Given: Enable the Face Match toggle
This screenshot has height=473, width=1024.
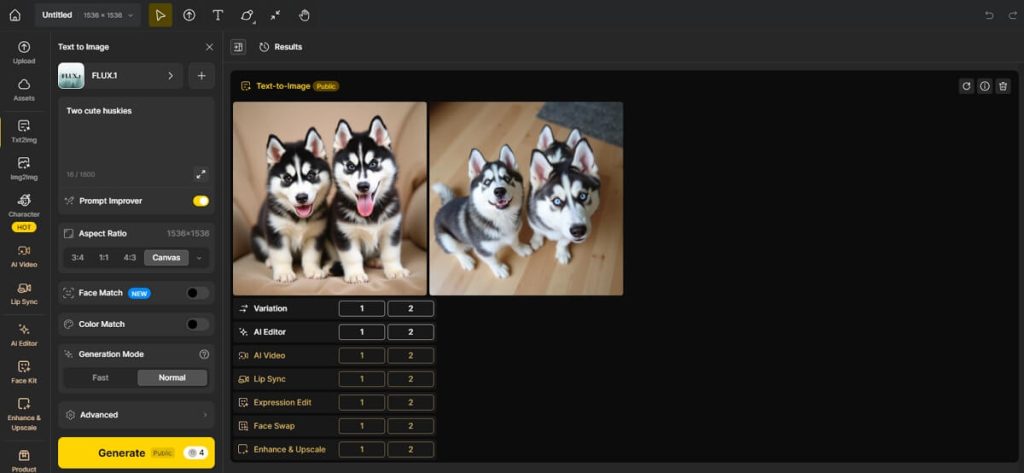Looking at the screenshot, I should 198,293.
